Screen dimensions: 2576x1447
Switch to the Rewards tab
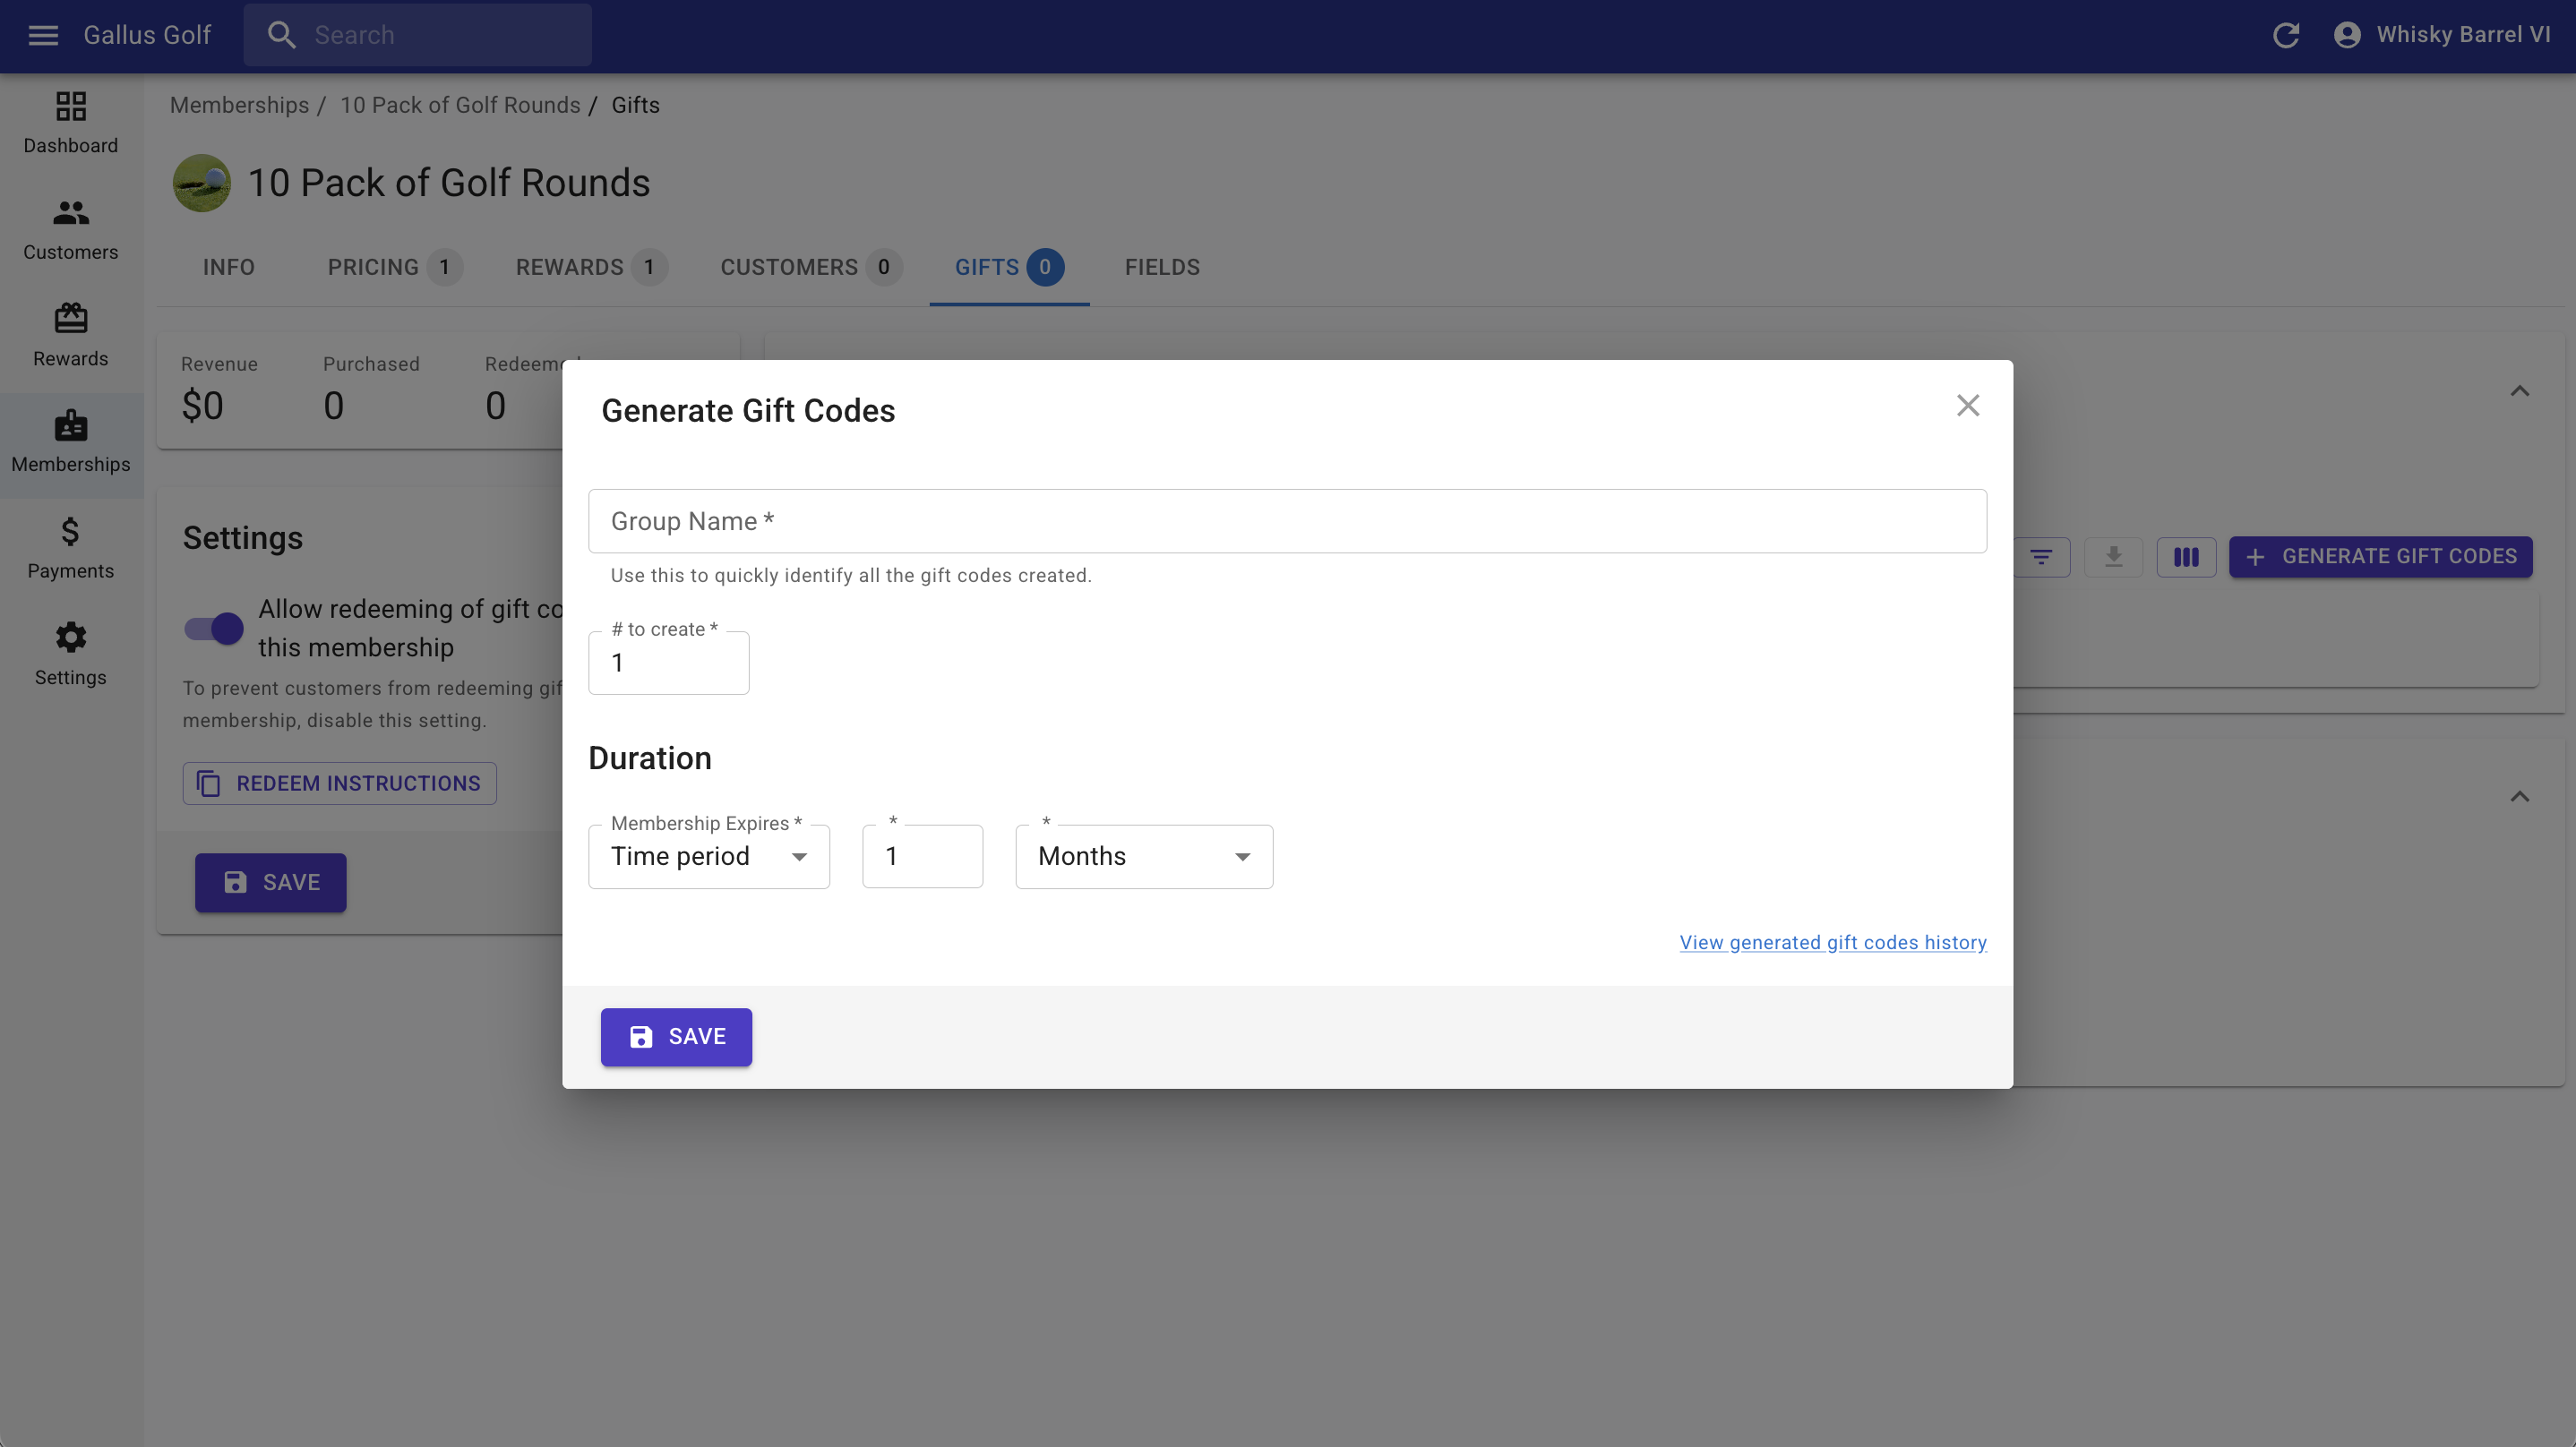tap(589, 267)
